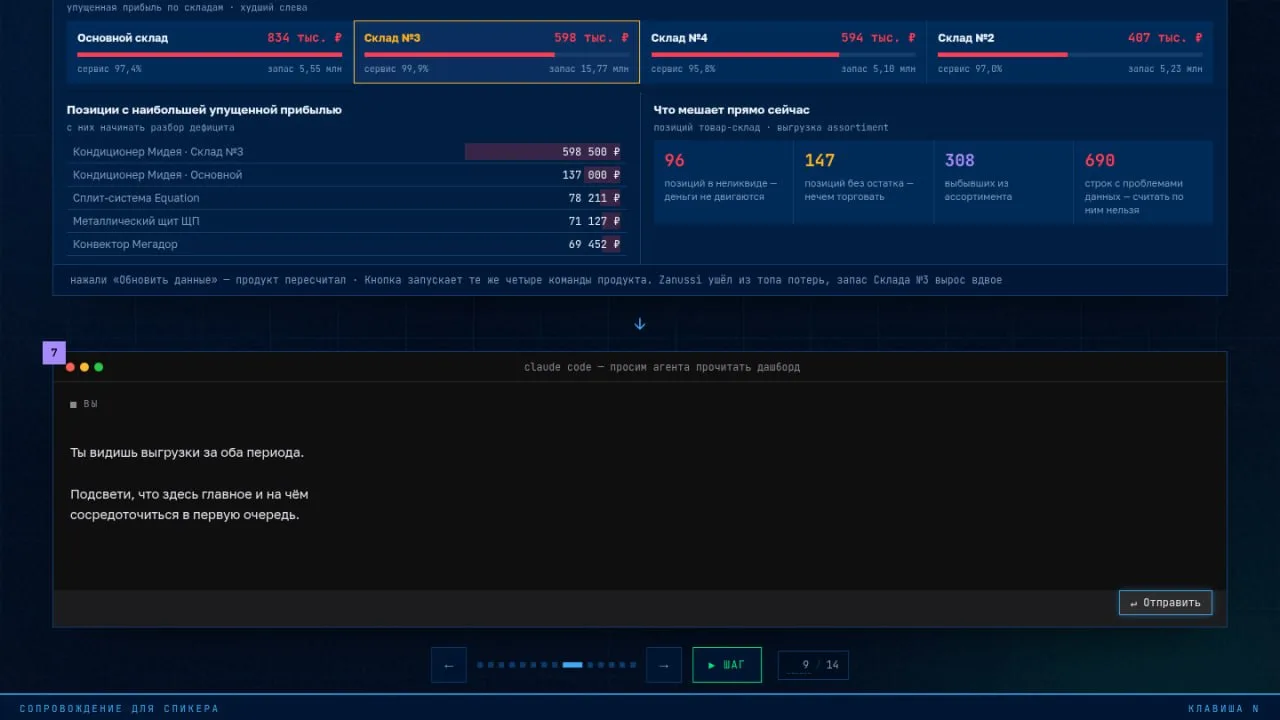Click row Кондиционер Мидея · Основной
The width and height of the screenshot is (1280, 720).
(346, 175)
